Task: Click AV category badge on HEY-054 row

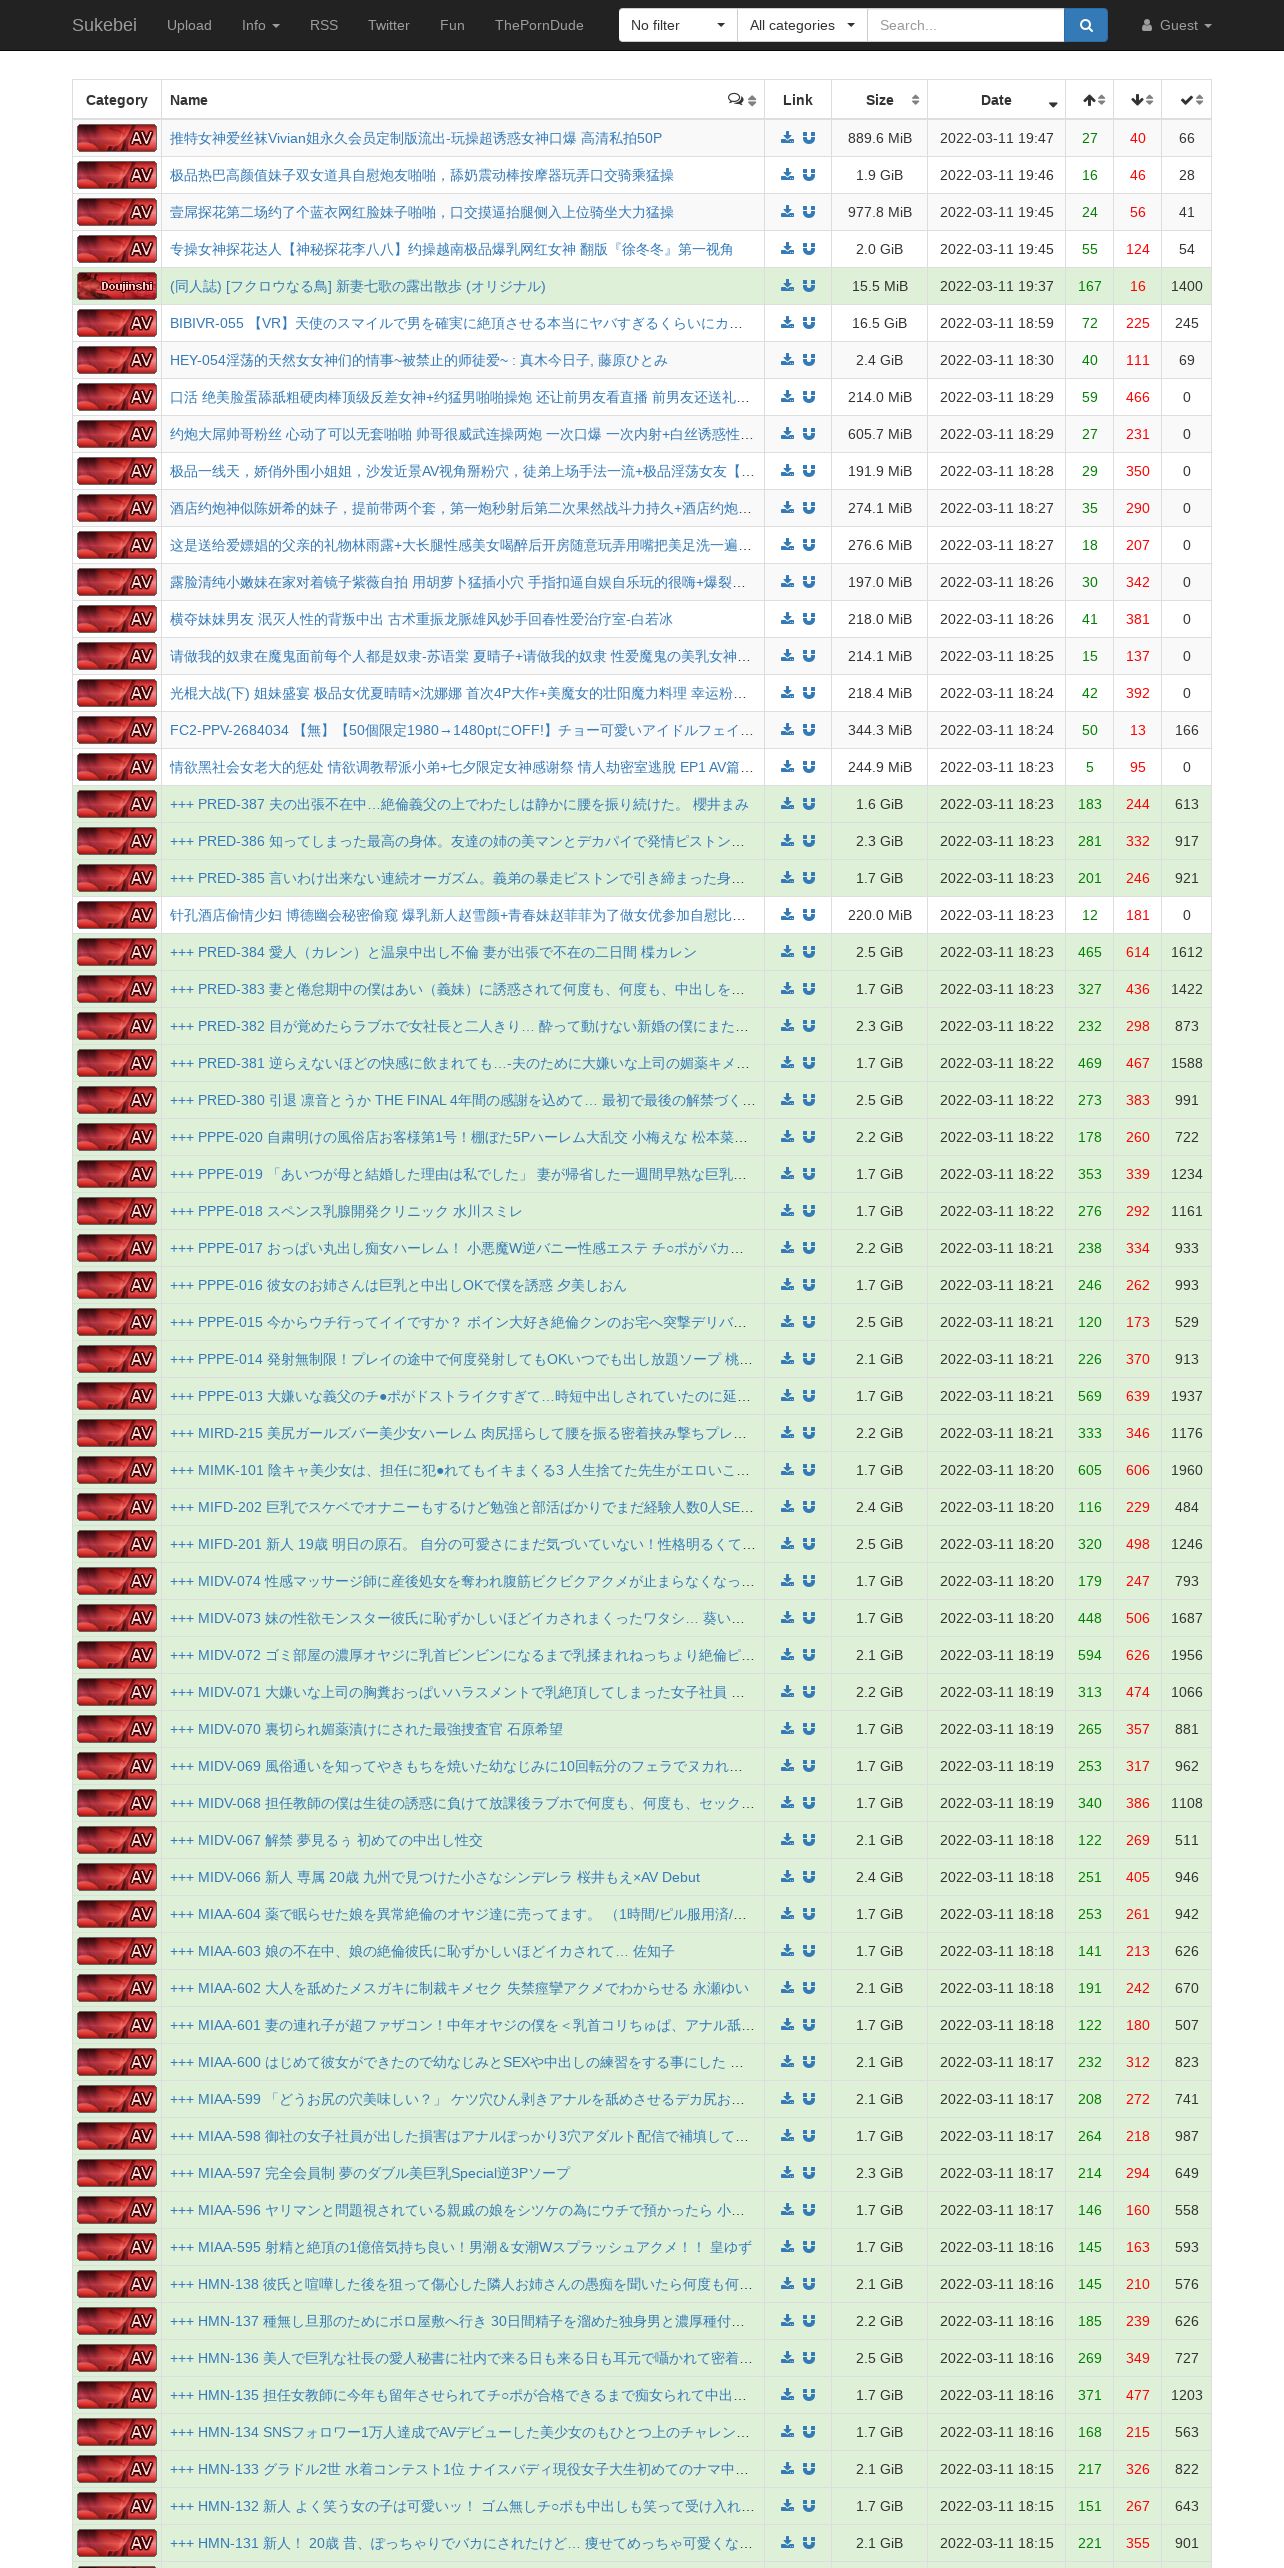Action: [x=117, y=360]
